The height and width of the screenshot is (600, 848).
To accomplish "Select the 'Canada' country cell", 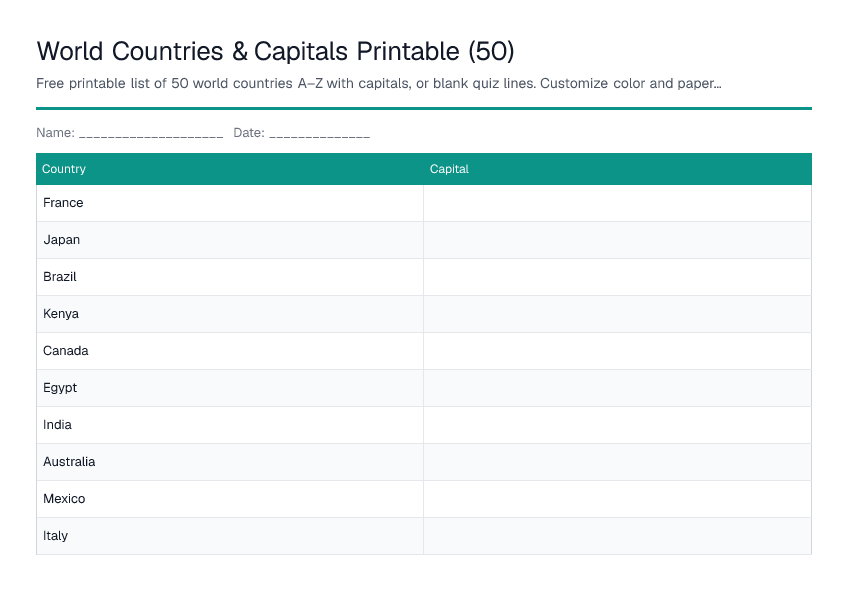I will [230, 351].
